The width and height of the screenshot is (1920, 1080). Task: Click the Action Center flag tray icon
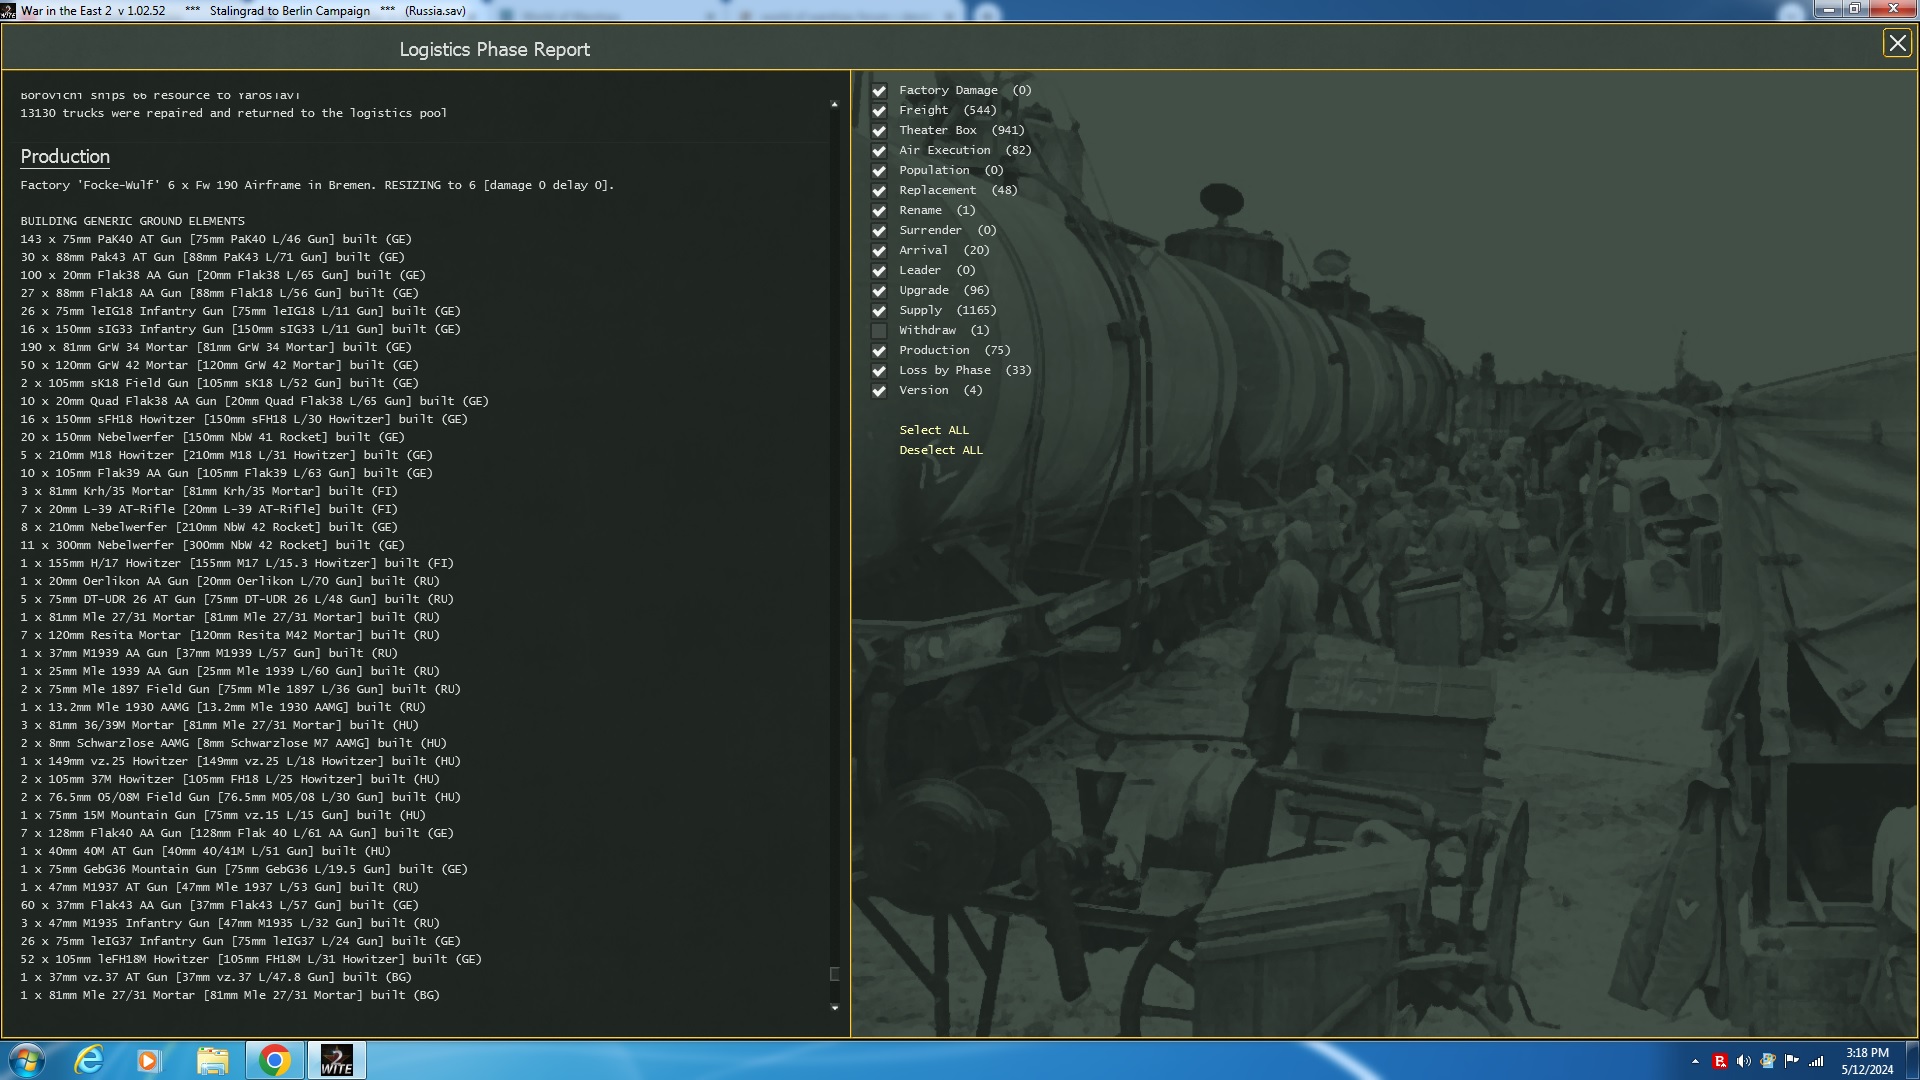tap(1791, 1061)
